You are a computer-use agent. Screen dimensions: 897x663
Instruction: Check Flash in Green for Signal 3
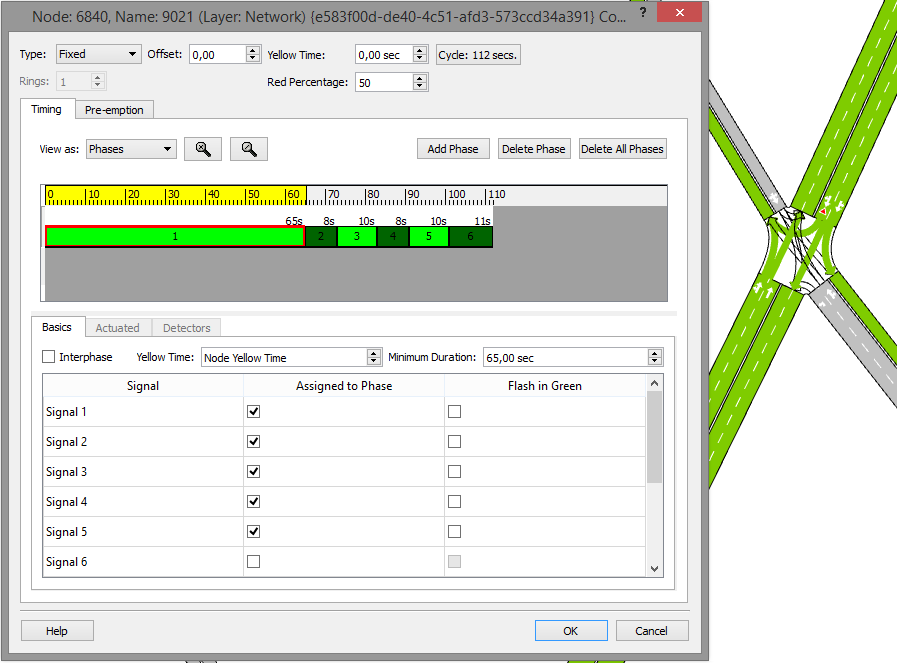click(454, 471)
